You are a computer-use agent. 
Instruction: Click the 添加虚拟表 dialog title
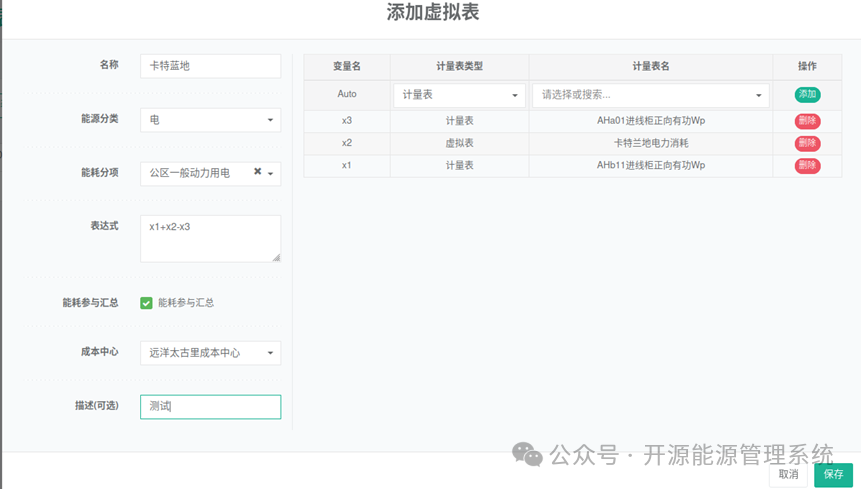pyautogui.click(x=433, y=12)
